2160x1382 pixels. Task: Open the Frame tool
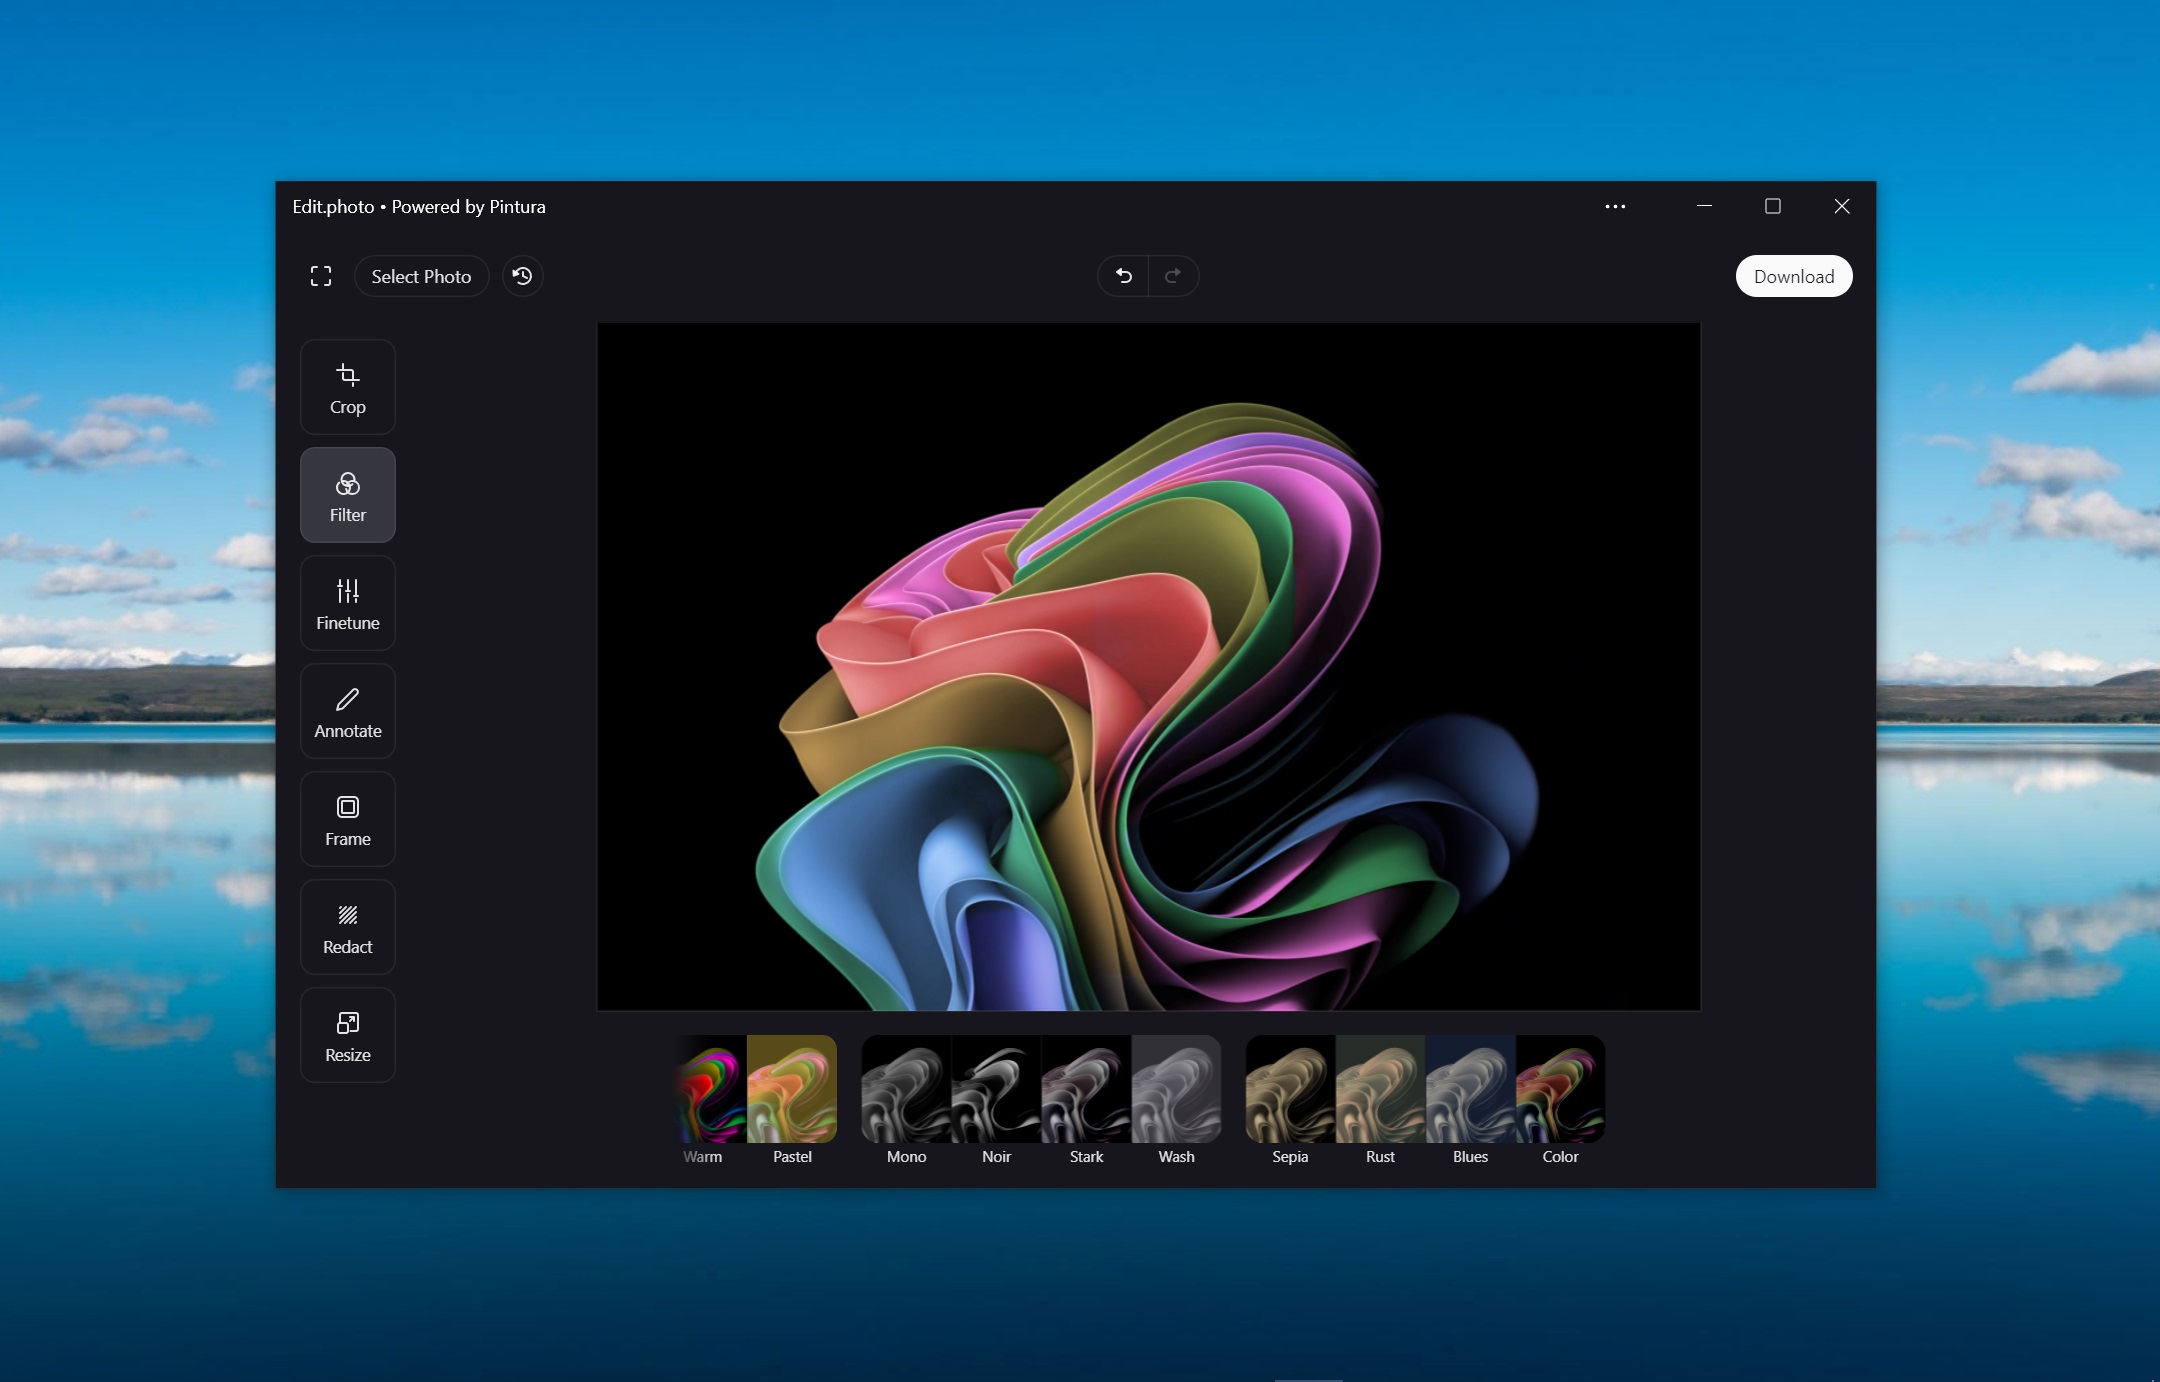[347, 819]
